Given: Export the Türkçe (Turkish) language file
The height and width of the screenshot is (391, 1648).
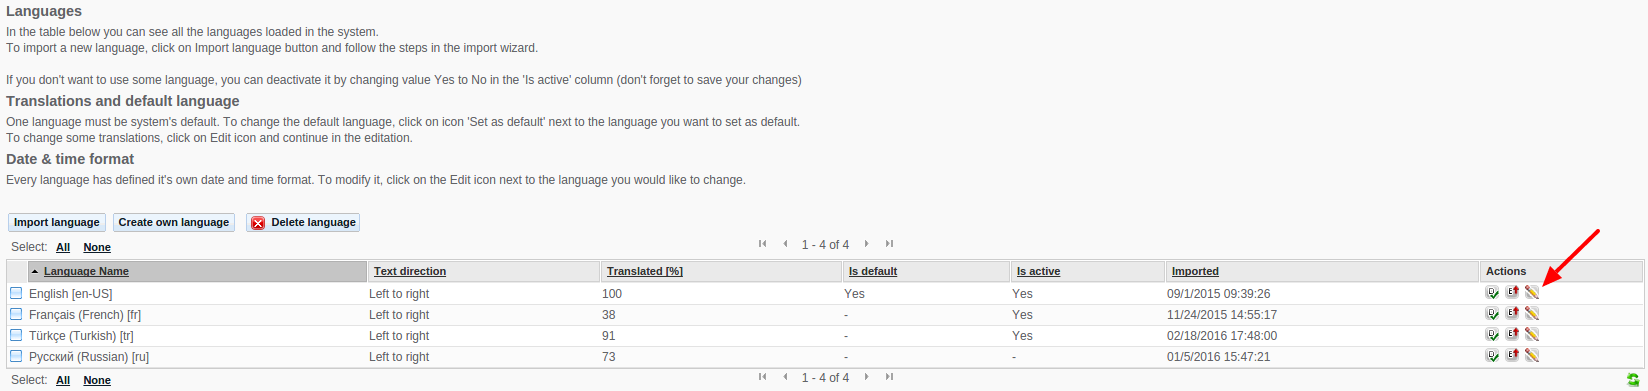Looking at the screenshot, I should [x=1512, y=334].
